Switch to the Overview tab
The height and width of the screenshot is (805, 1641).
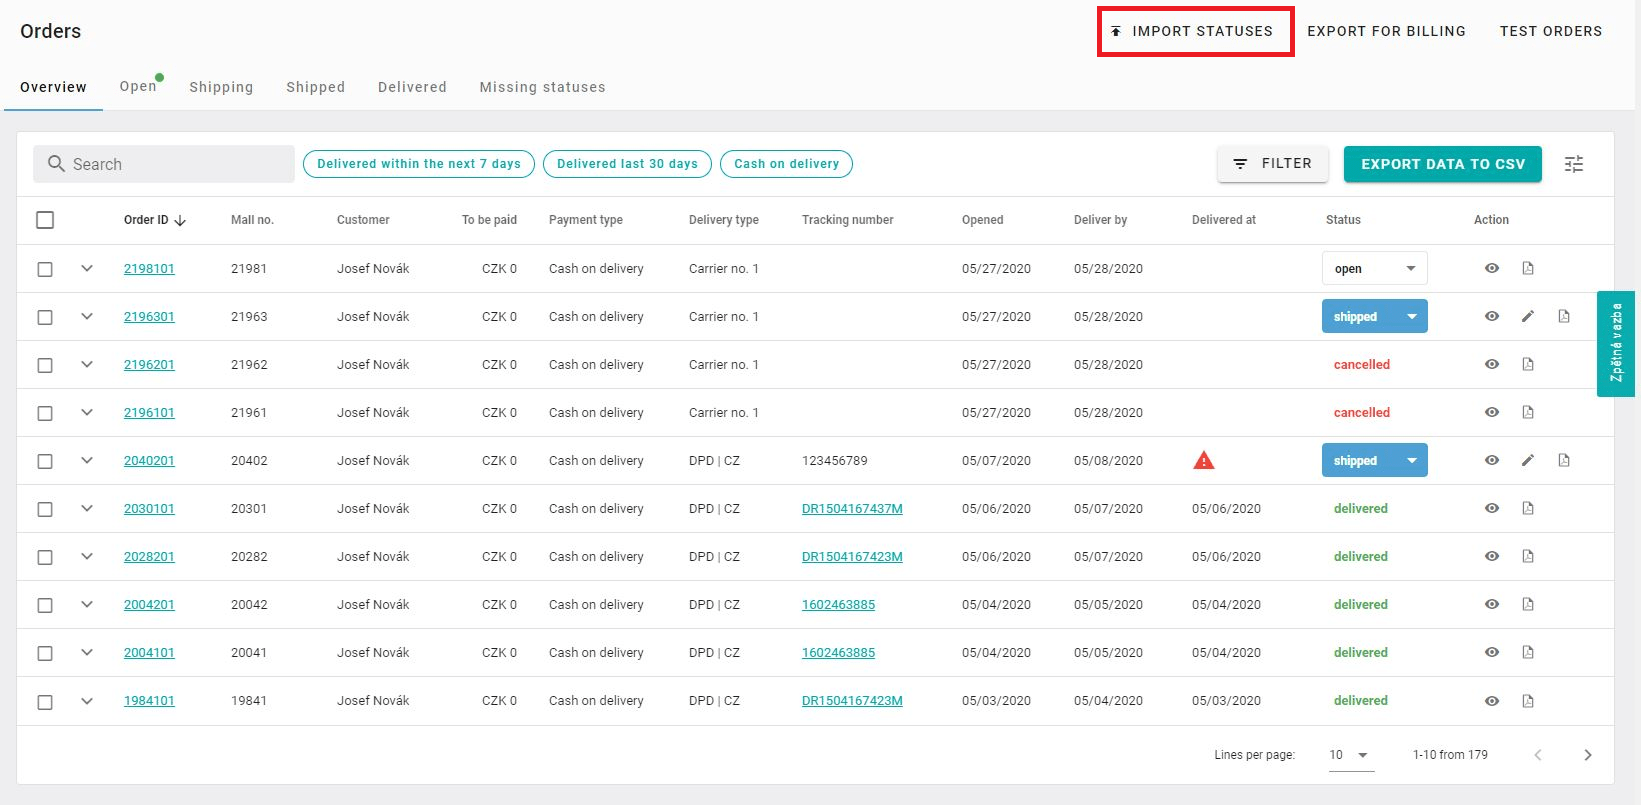[54, 87]
